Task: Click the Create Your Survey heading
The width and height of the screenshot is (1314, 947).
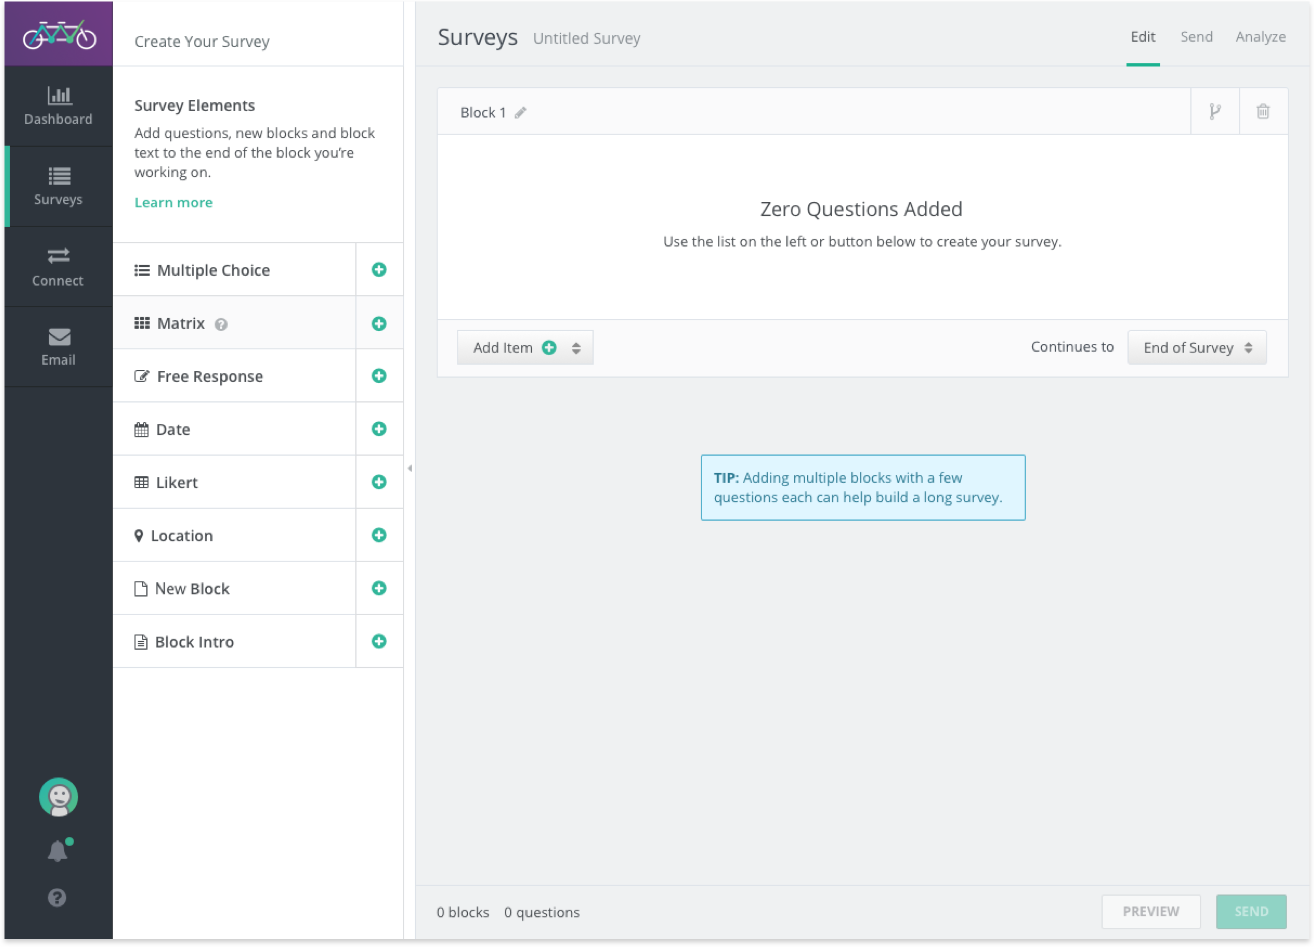Action: [x=202, y=42]
